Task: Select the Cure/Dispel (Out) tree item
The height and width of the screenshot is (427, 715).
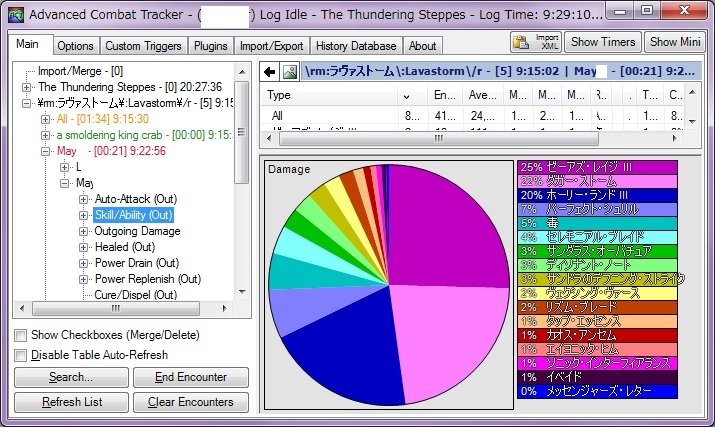Action: click(x=135, y=295)
